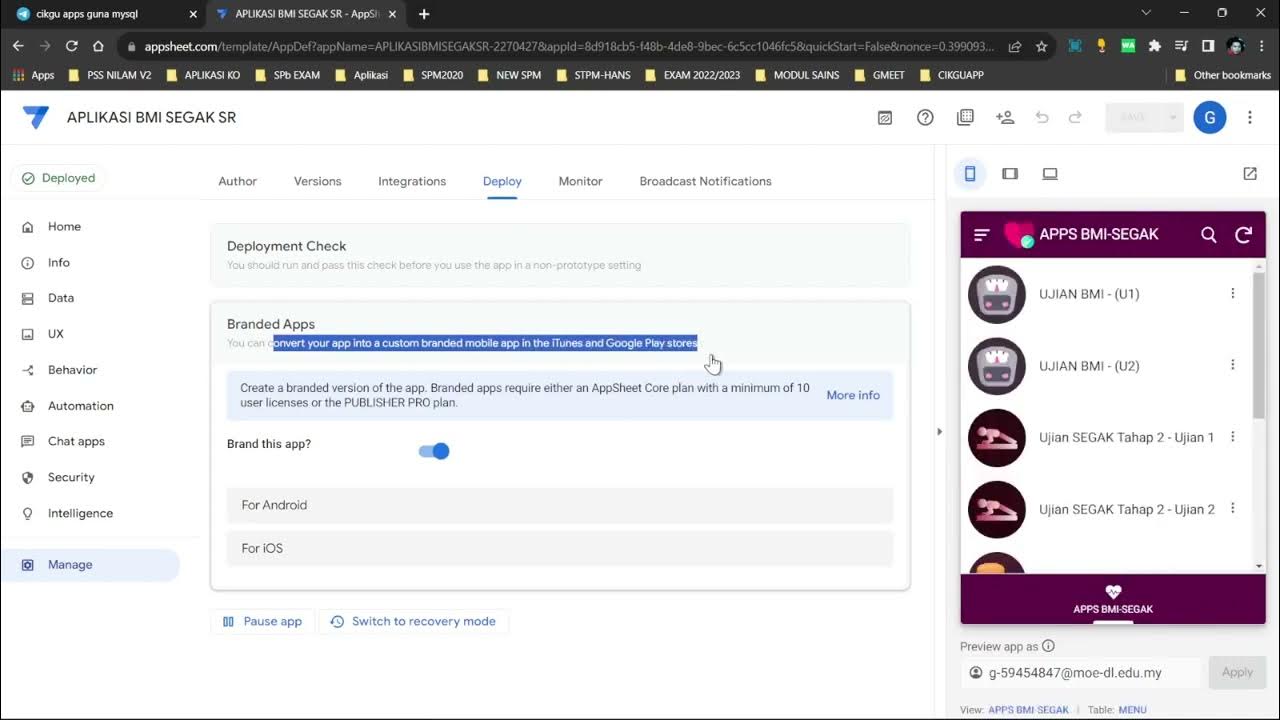Expand the For Android section
The height and width of the screenshot is (720, 1280).
[560, 505]
